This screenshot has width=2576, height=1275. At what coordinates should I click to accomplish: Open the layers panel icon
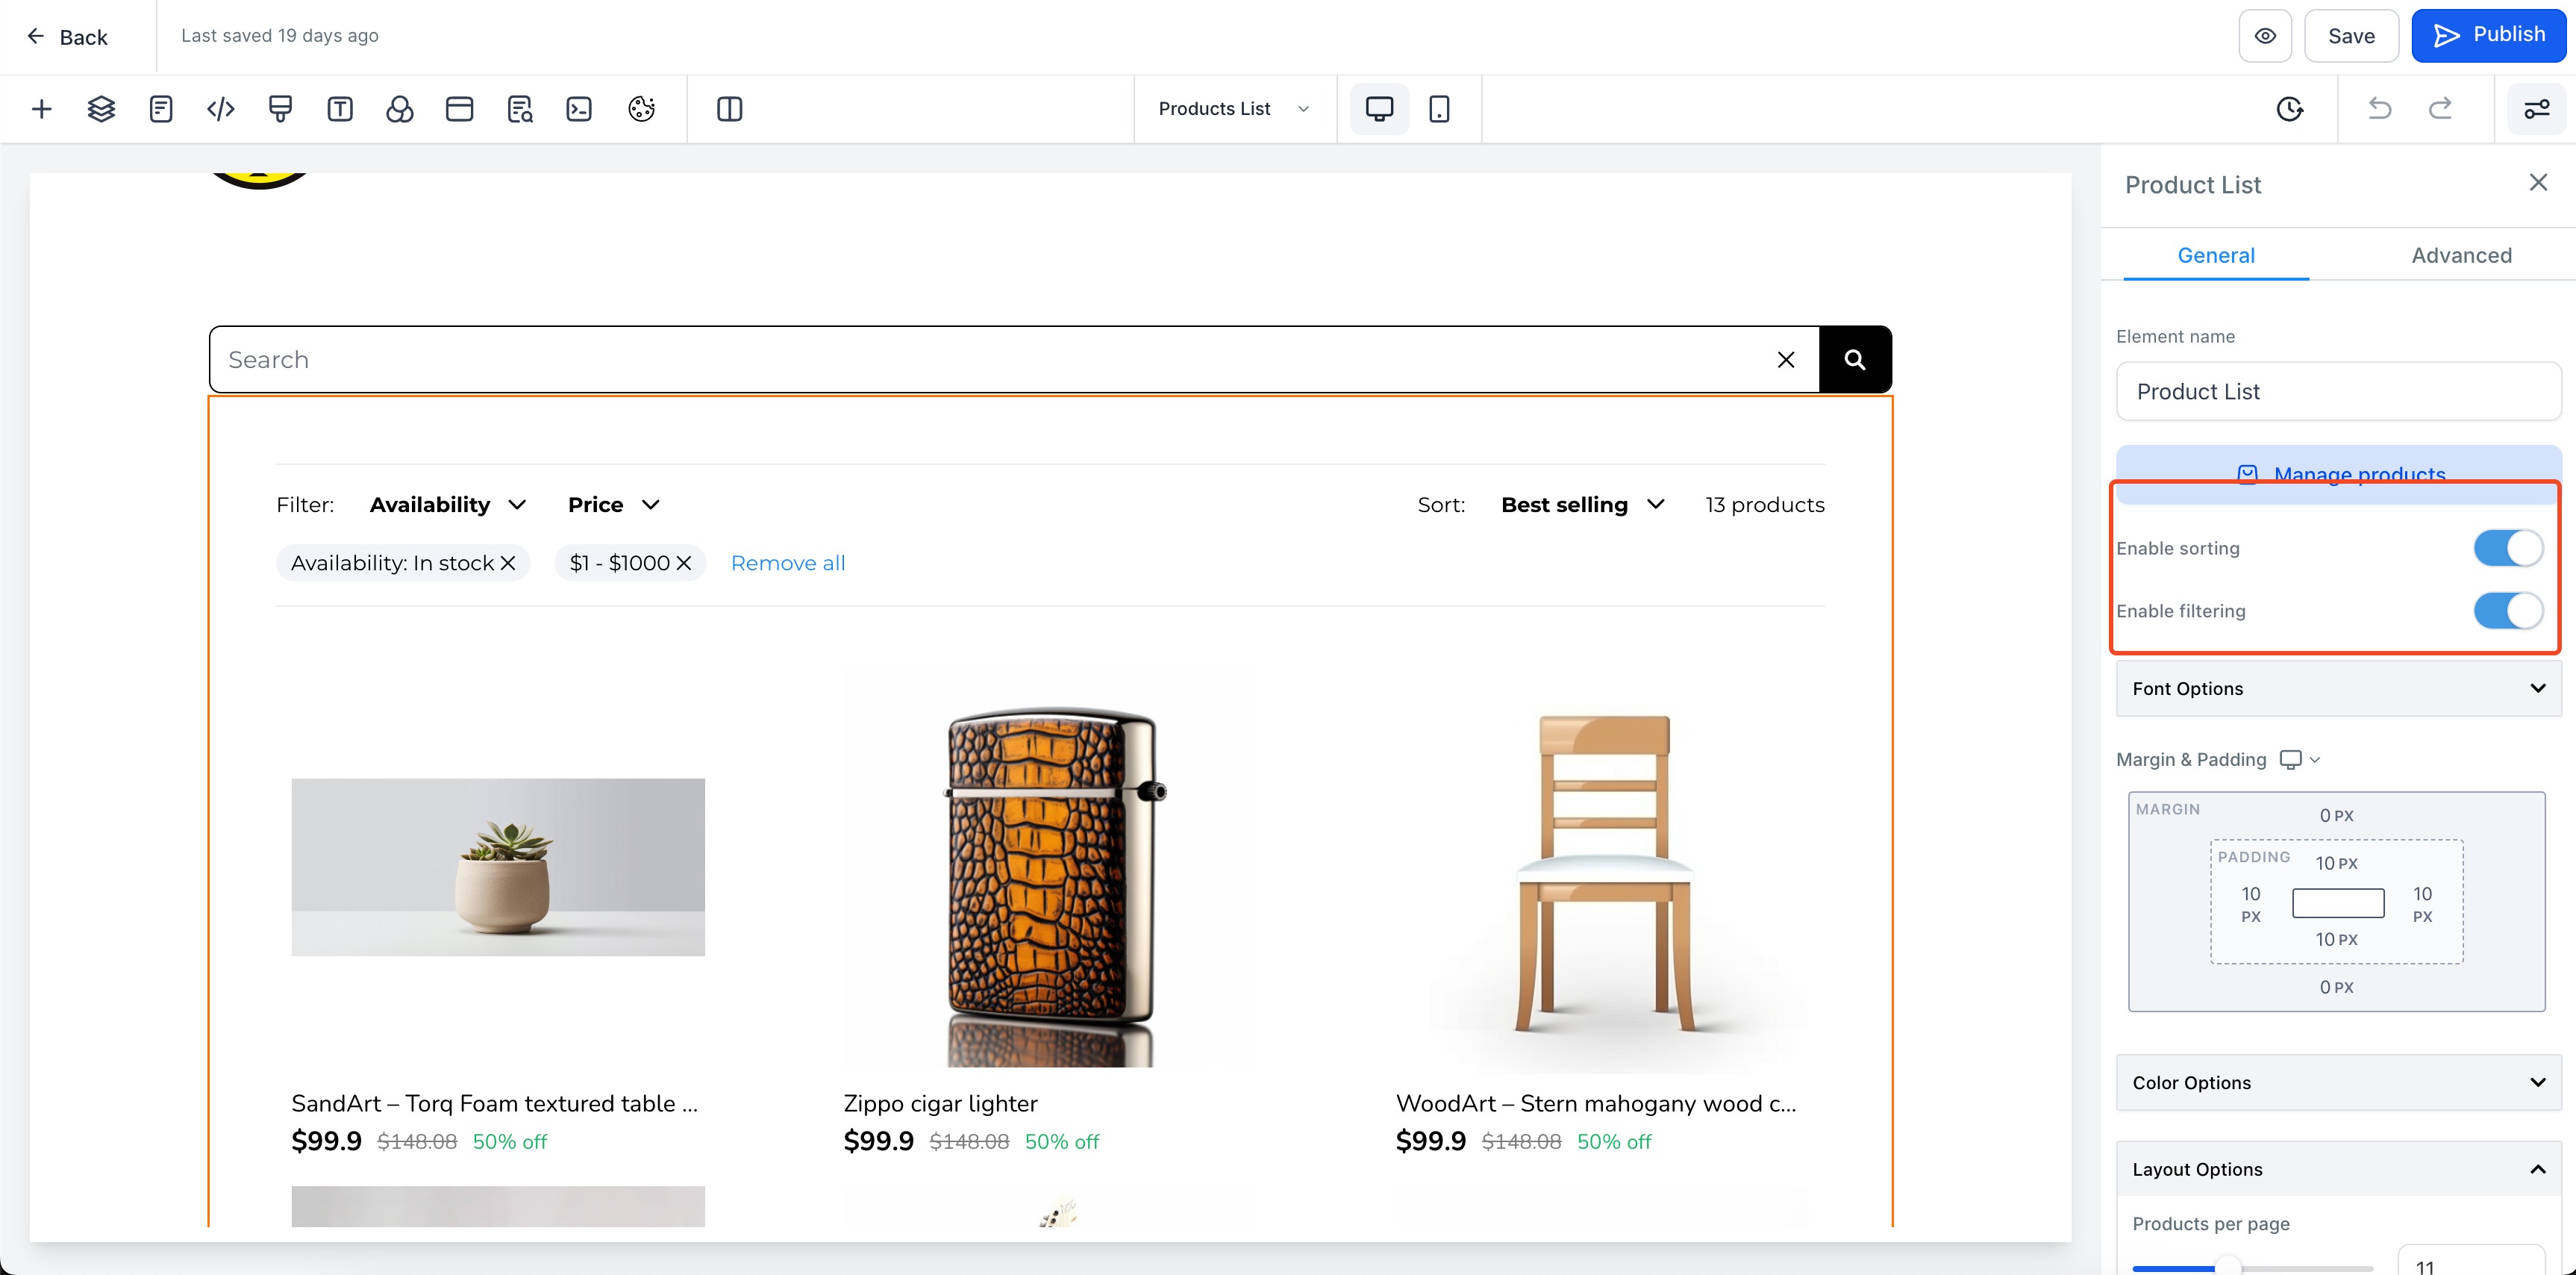point(101,109)
